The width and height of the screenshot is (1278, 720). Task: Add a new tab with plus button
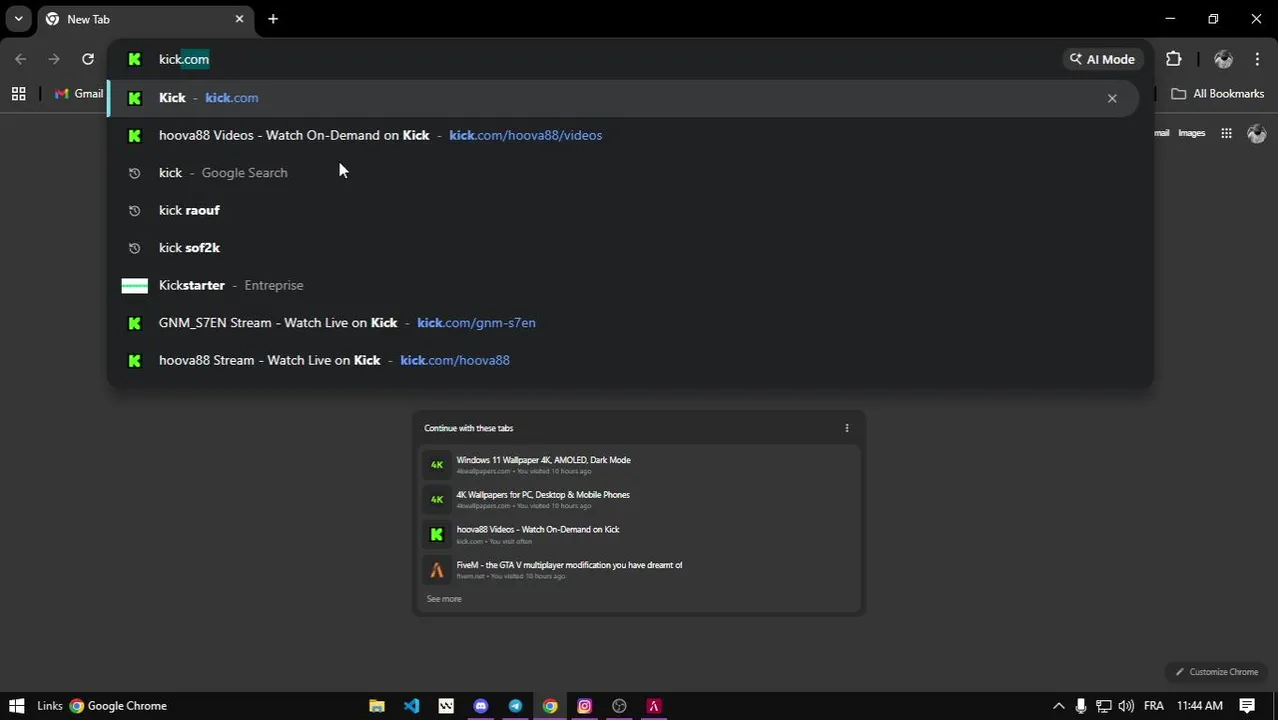point(273,19)
